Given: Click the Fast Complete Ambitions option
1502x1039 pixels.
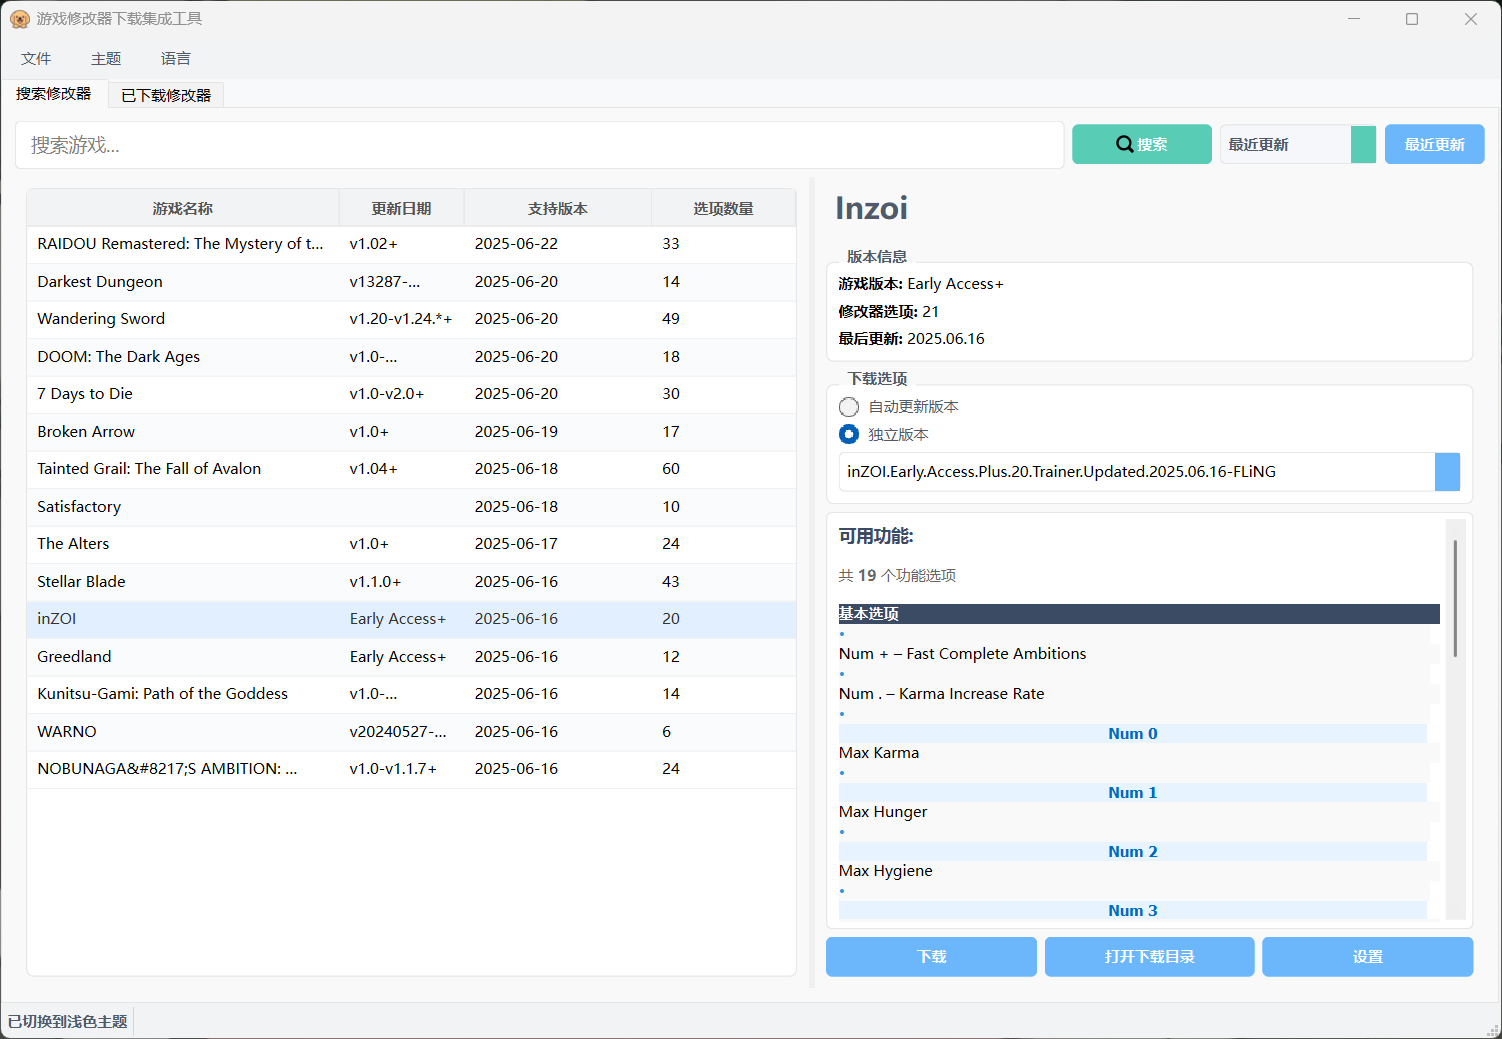Looking at the screenshot, I should click(962, 654).
